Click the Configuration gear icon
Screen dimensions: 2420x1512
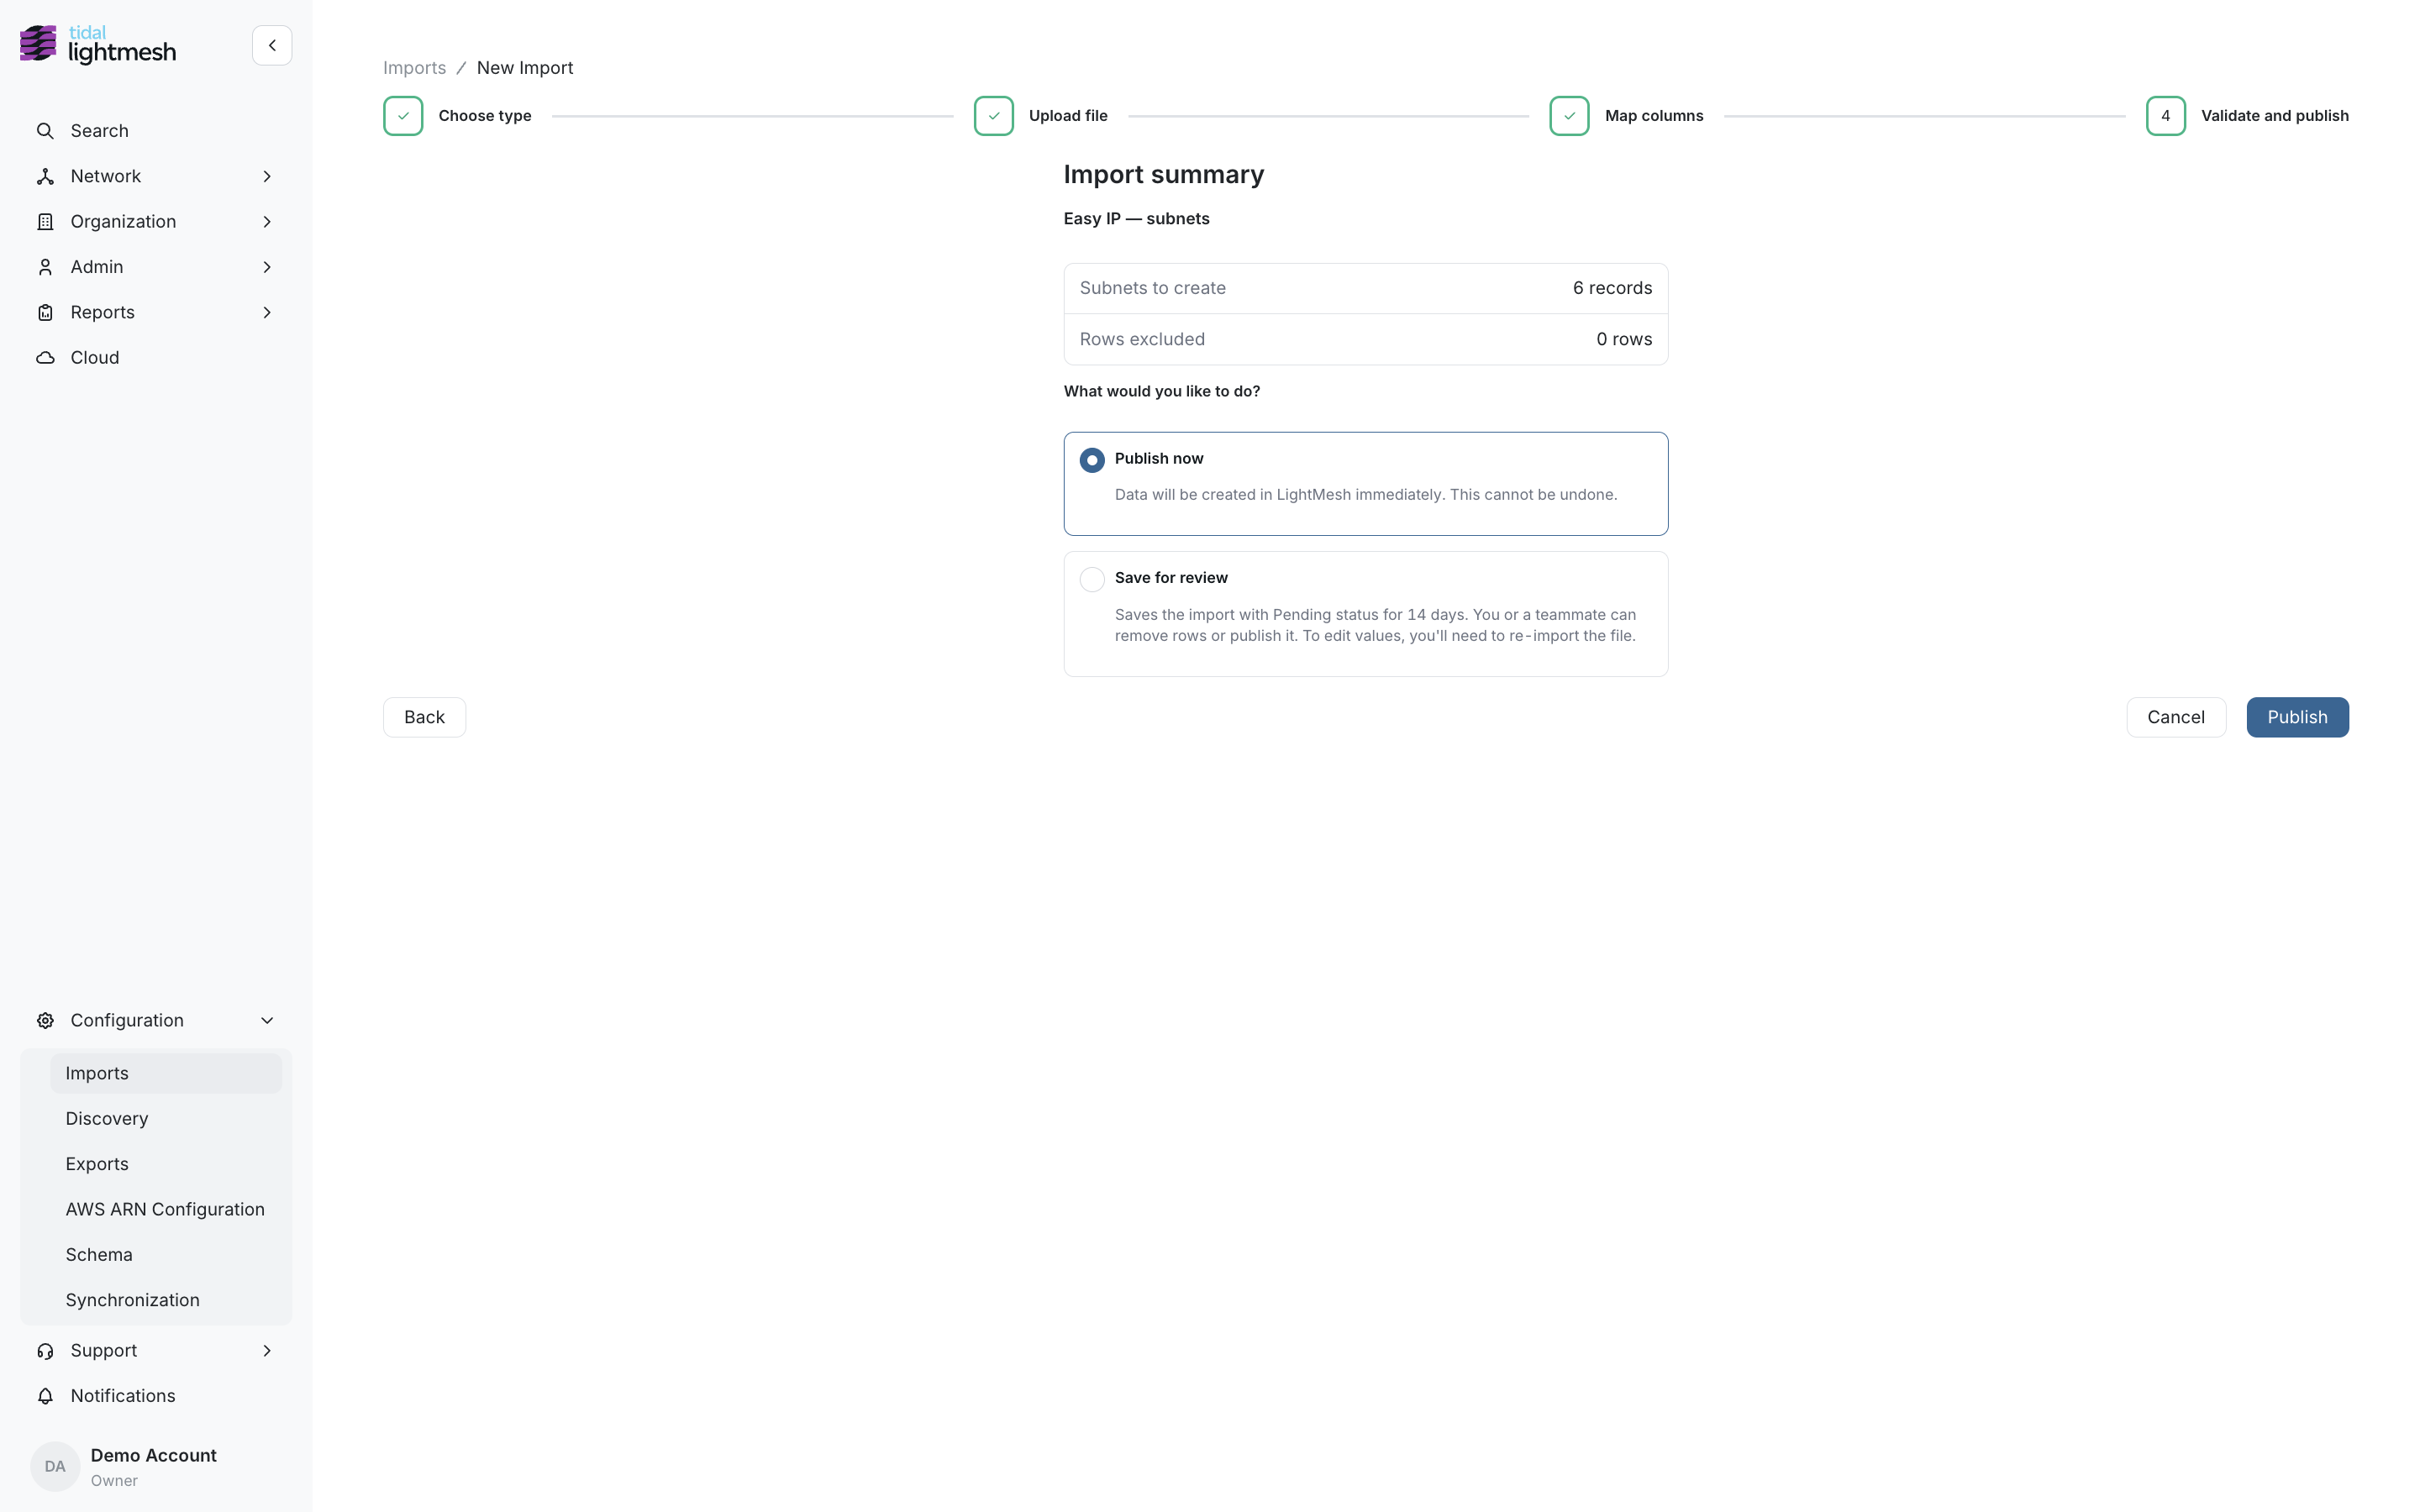[45, 1020]
